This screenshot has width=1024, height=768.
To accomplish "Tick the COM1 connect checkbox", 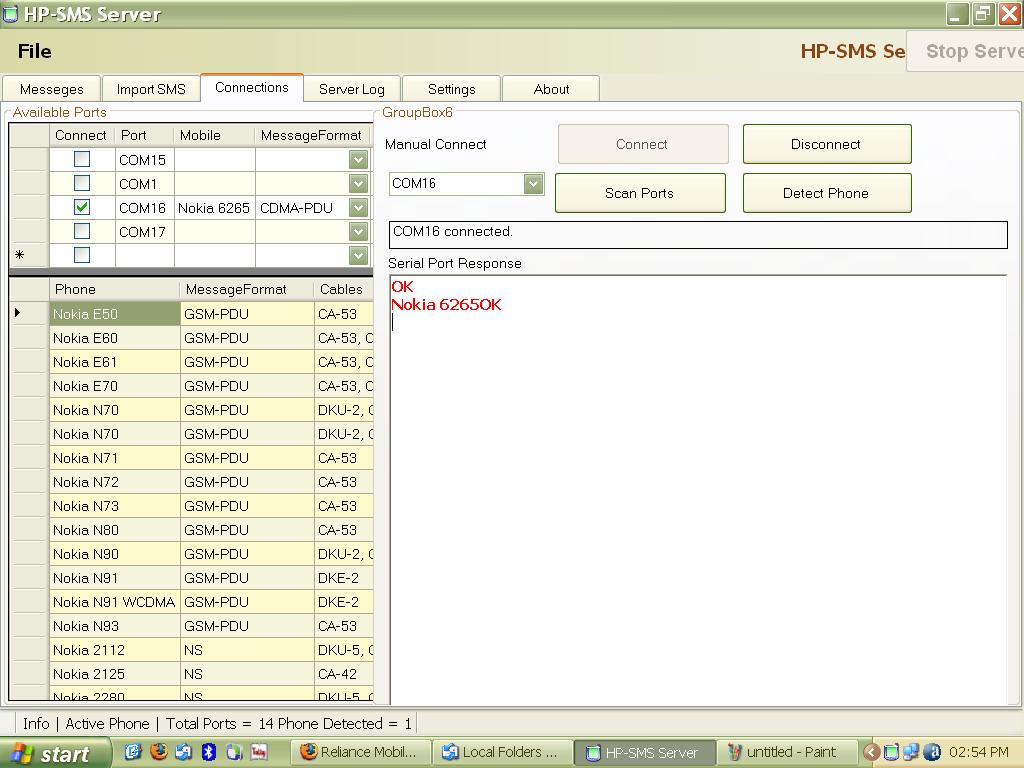I will pos(82,183).
